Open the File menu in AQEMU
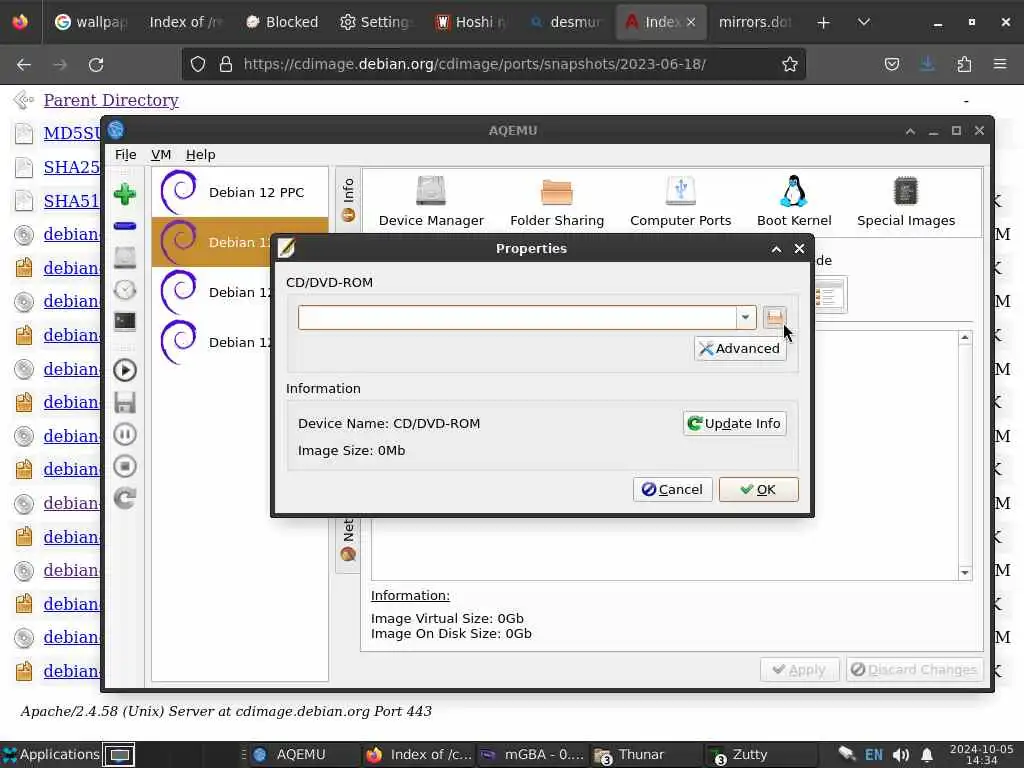The width and height of the screenshot is (1024, 768). tap(125, 155)
